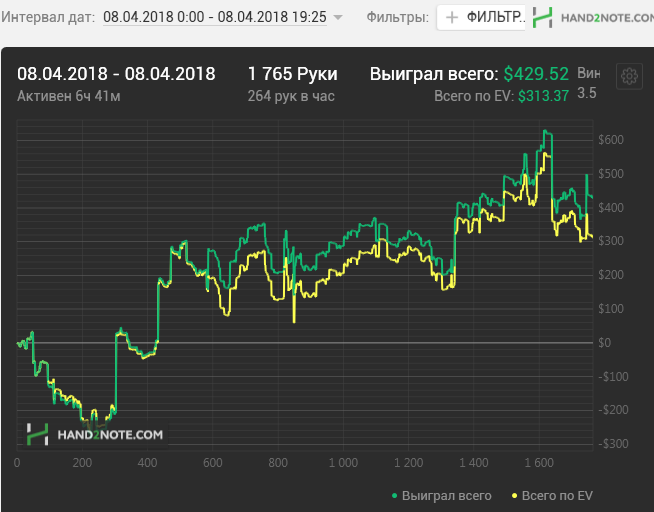This screenshot has height=512, width=654.
Task: Click the 'Всего по EV:' summary label
Action: [474, 96]
